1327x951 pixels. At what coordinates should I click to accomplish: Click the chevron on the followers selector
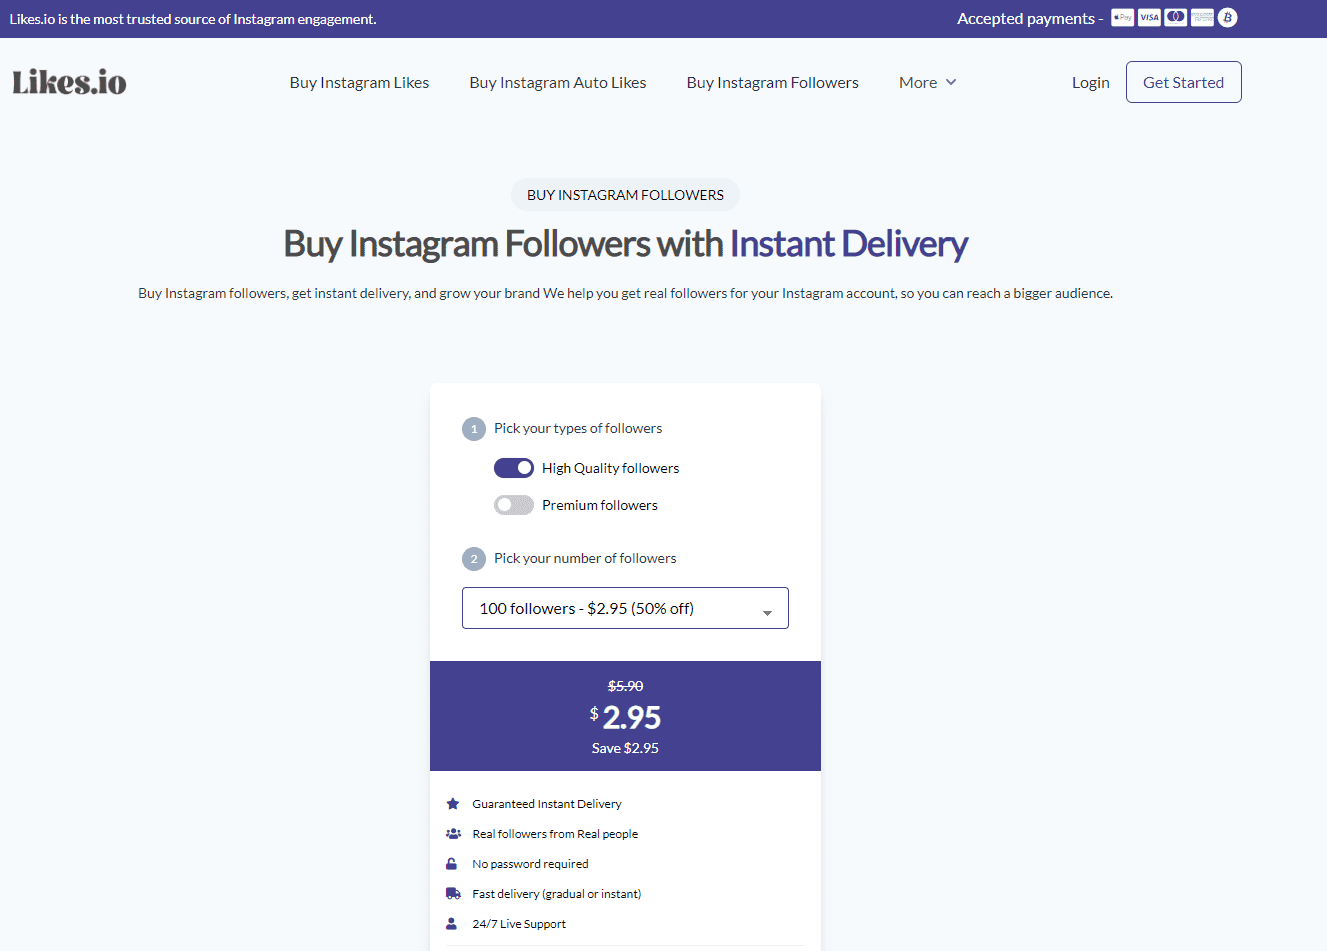tap(767, 610)
